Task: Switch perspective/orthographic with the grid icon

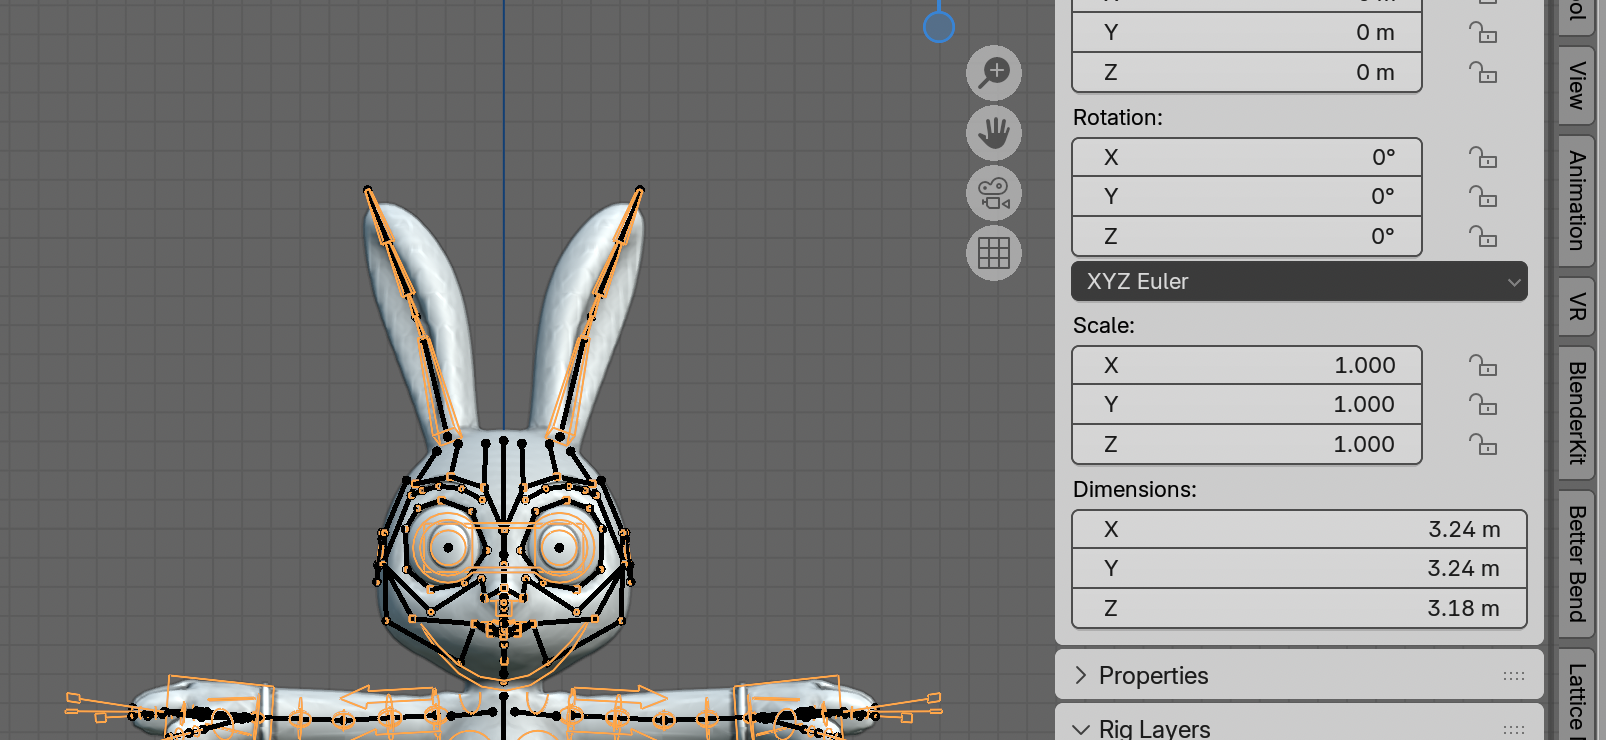Action: pos(994,253)
